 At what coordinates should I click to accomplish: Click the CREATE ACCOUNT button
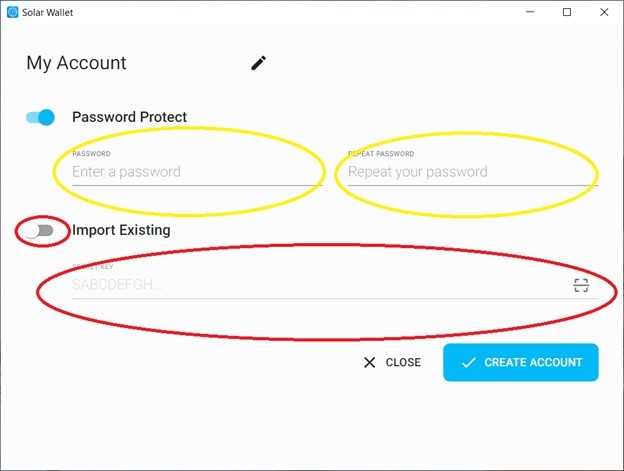(x=521, y=362)
